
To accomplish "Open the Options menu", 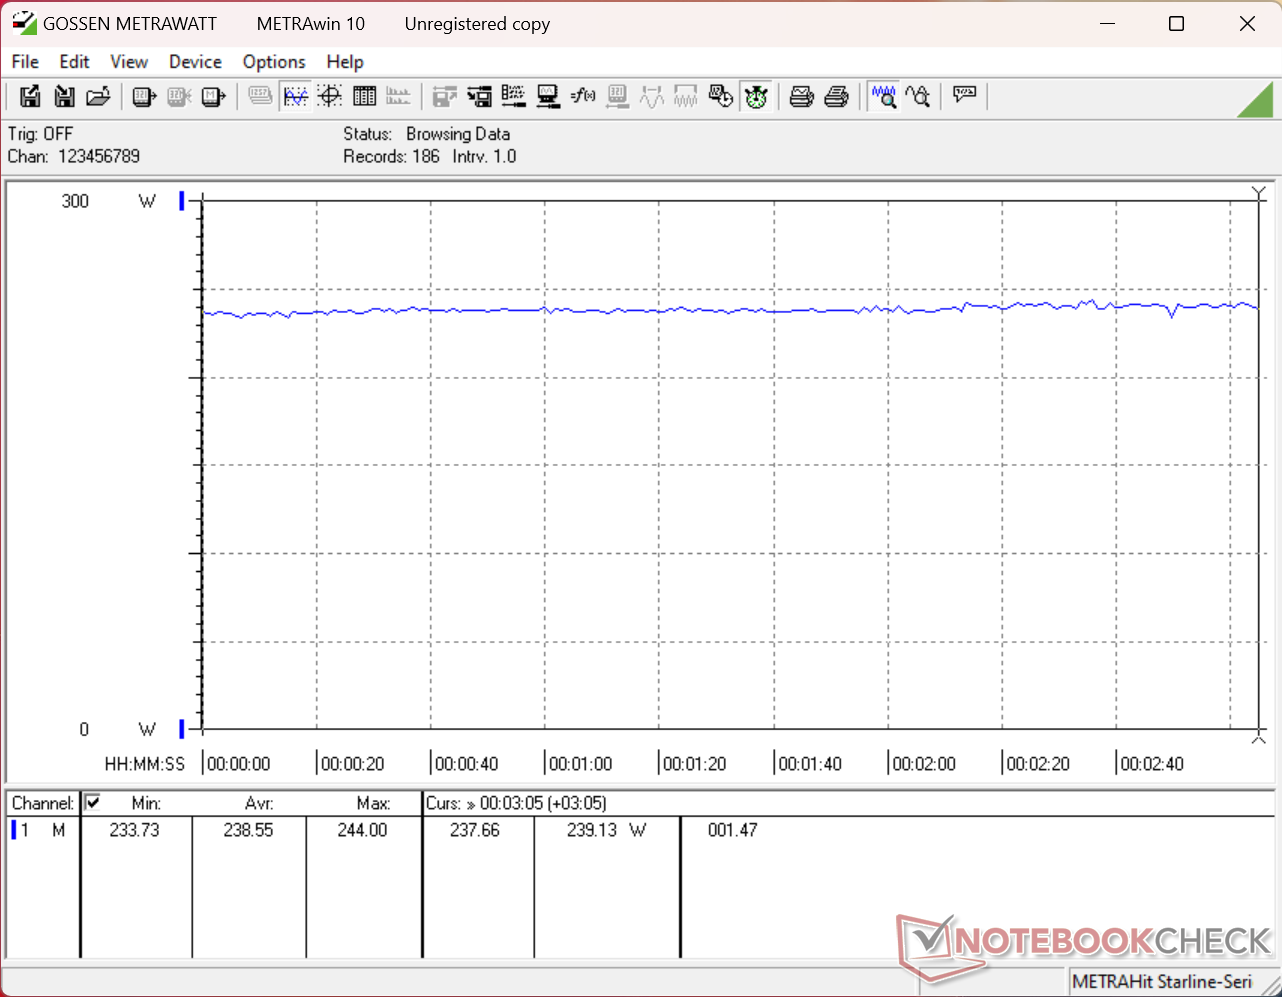I will pyautogui.click(x=274, y=62).
